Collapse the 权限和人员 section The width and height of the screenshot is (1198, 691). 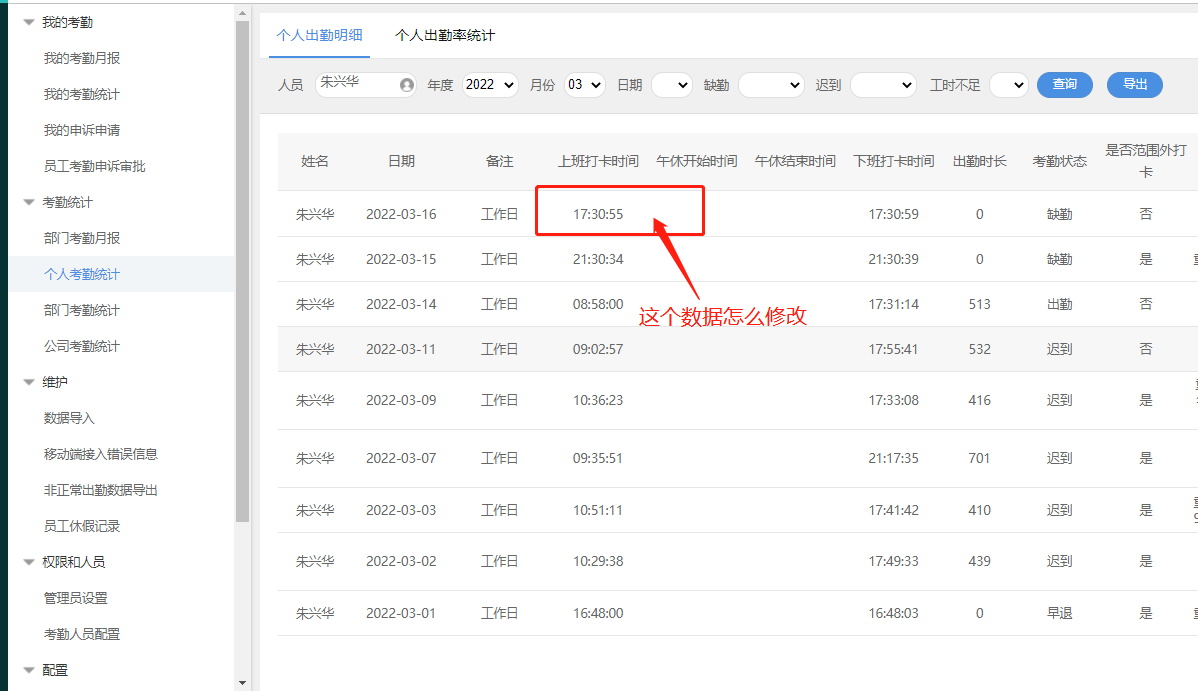(29, 562)
